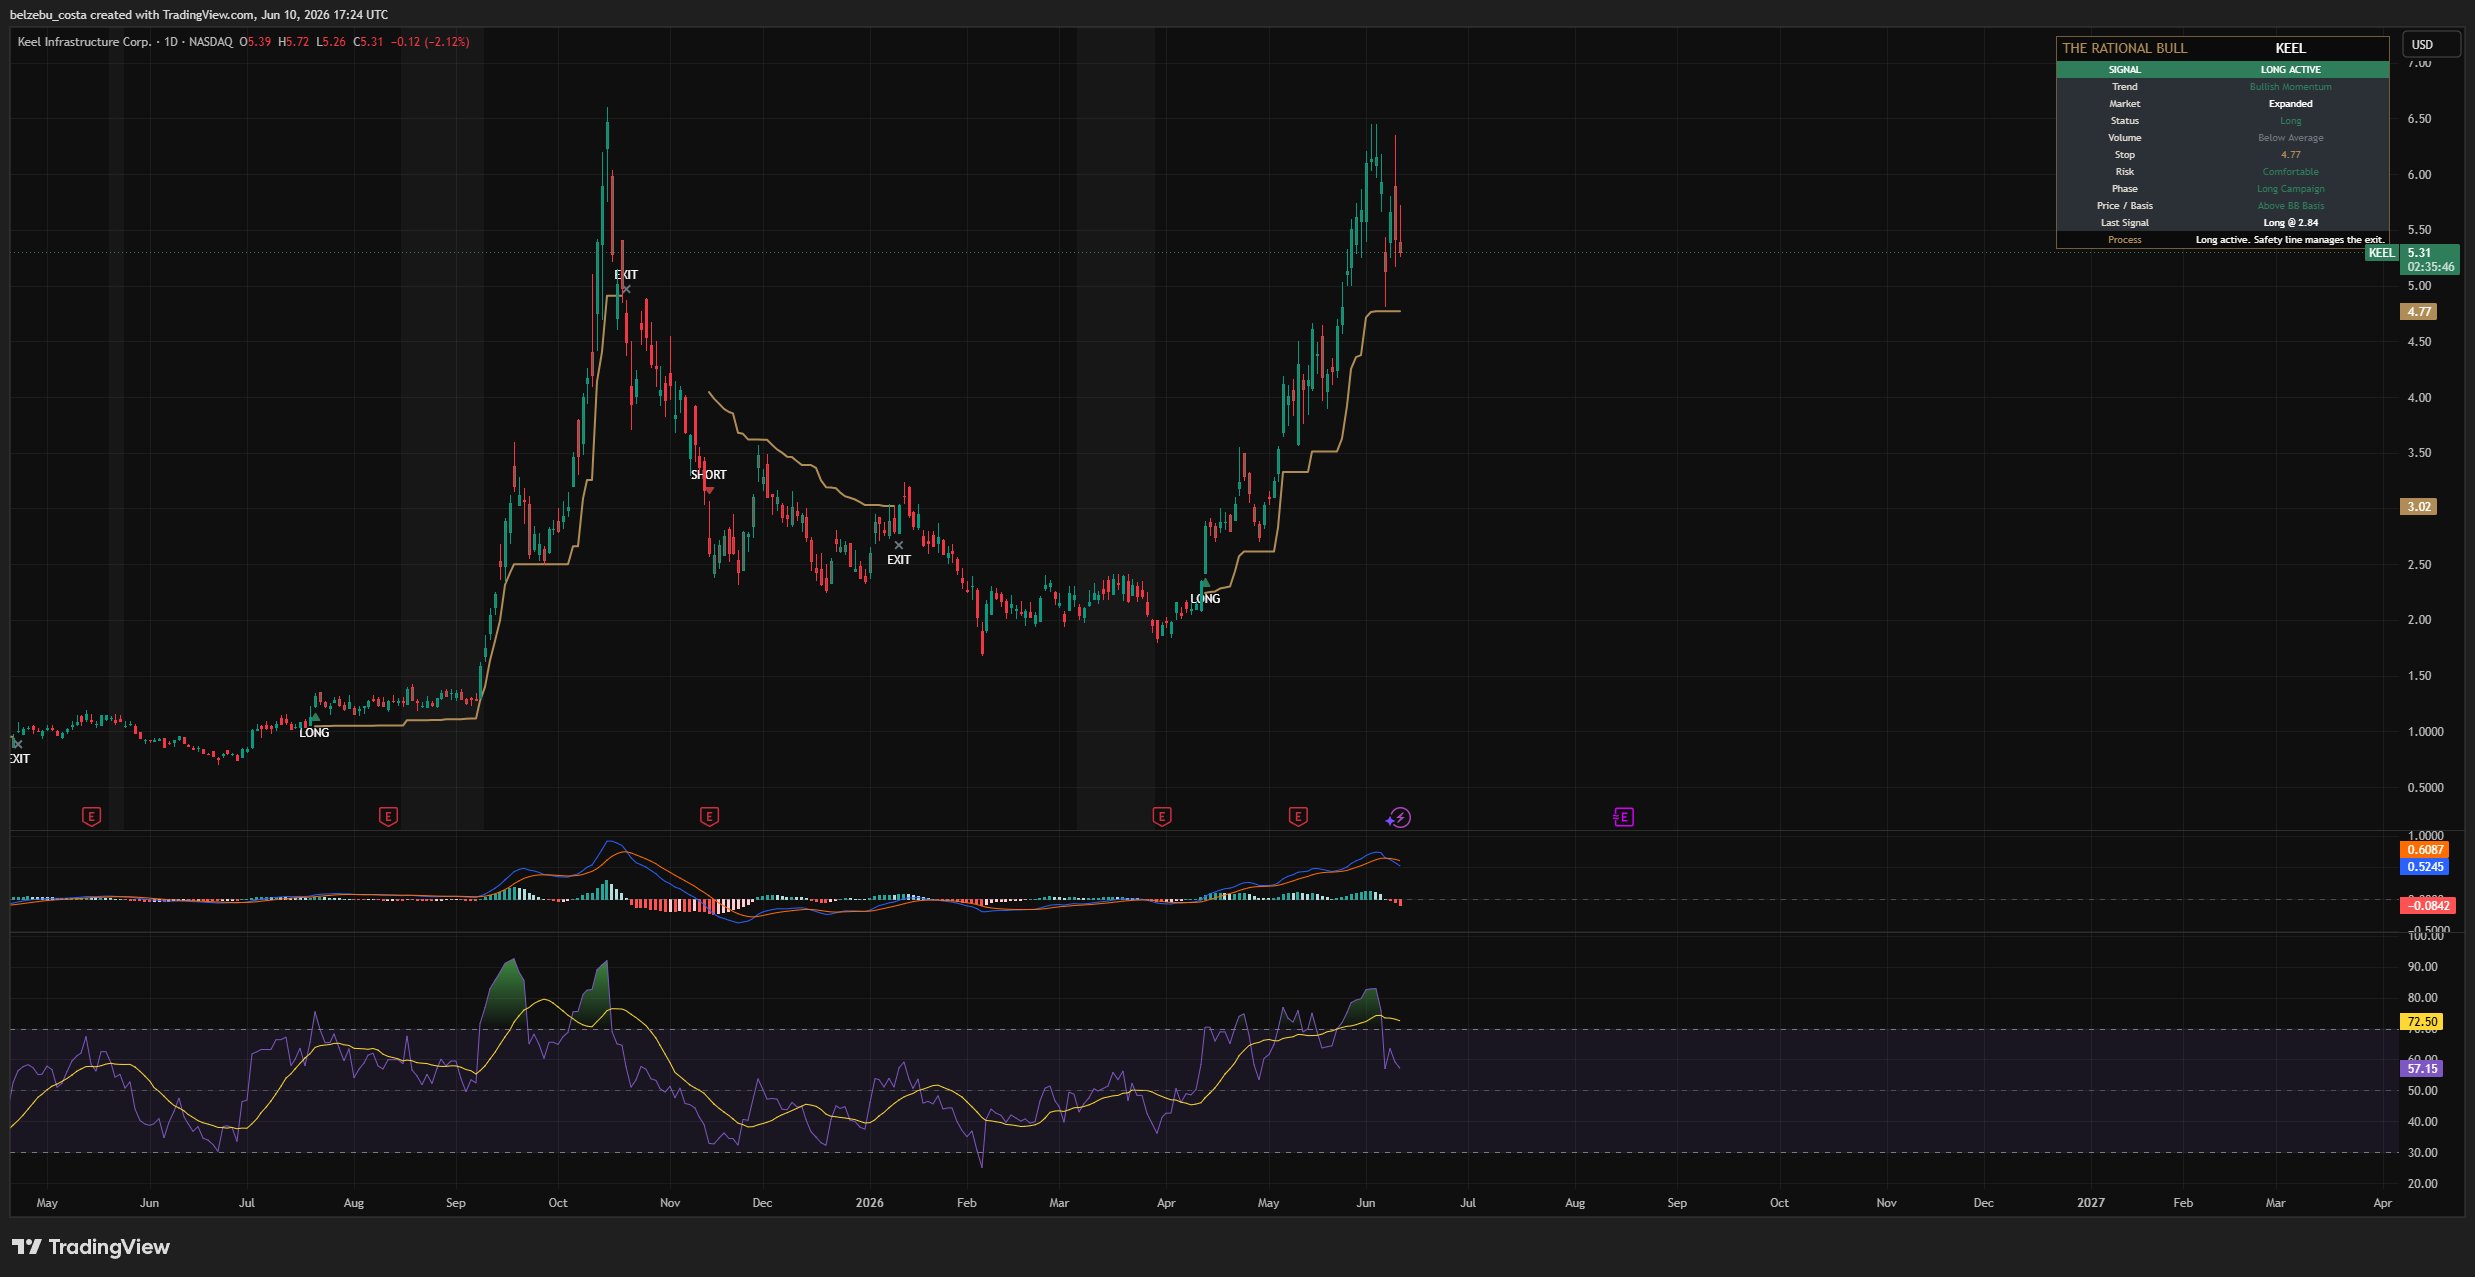The image size is (2475, 1277).
Task: Click the Expanded market value
Action: click(2290, 104)
